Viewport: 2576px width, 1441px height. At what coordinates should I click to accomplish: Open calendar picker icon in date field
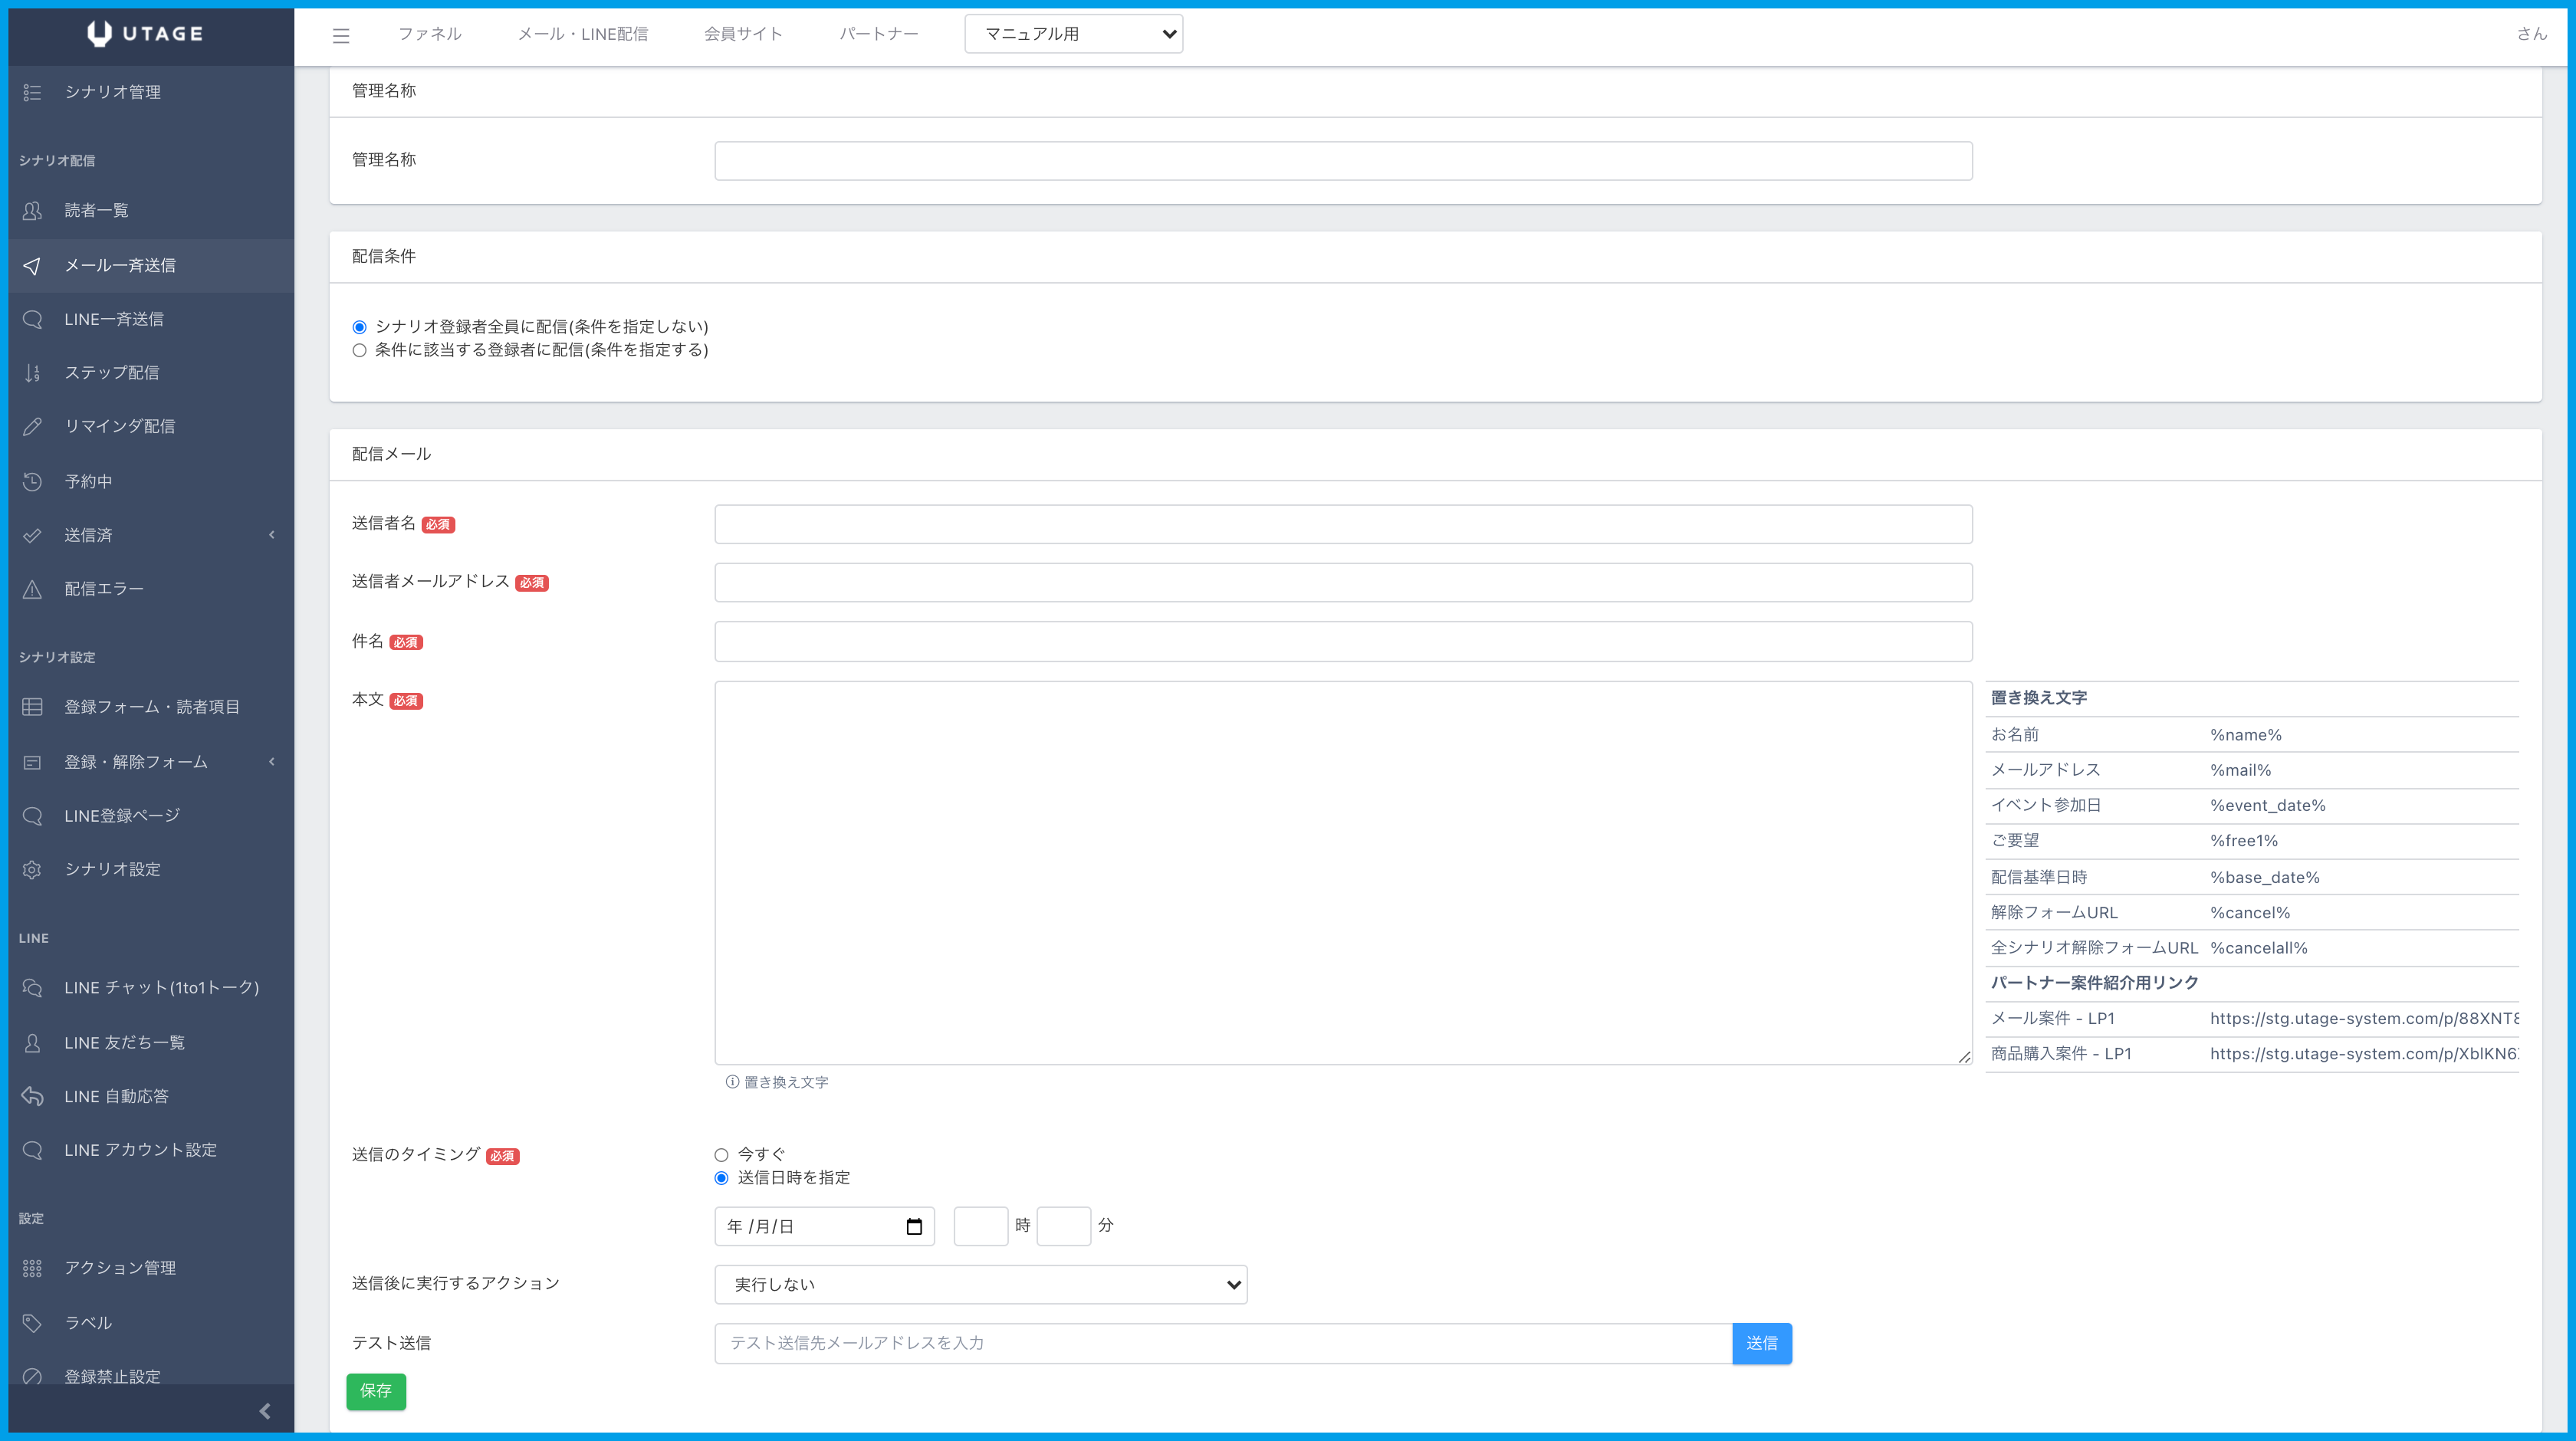(x=913, y=1226)
